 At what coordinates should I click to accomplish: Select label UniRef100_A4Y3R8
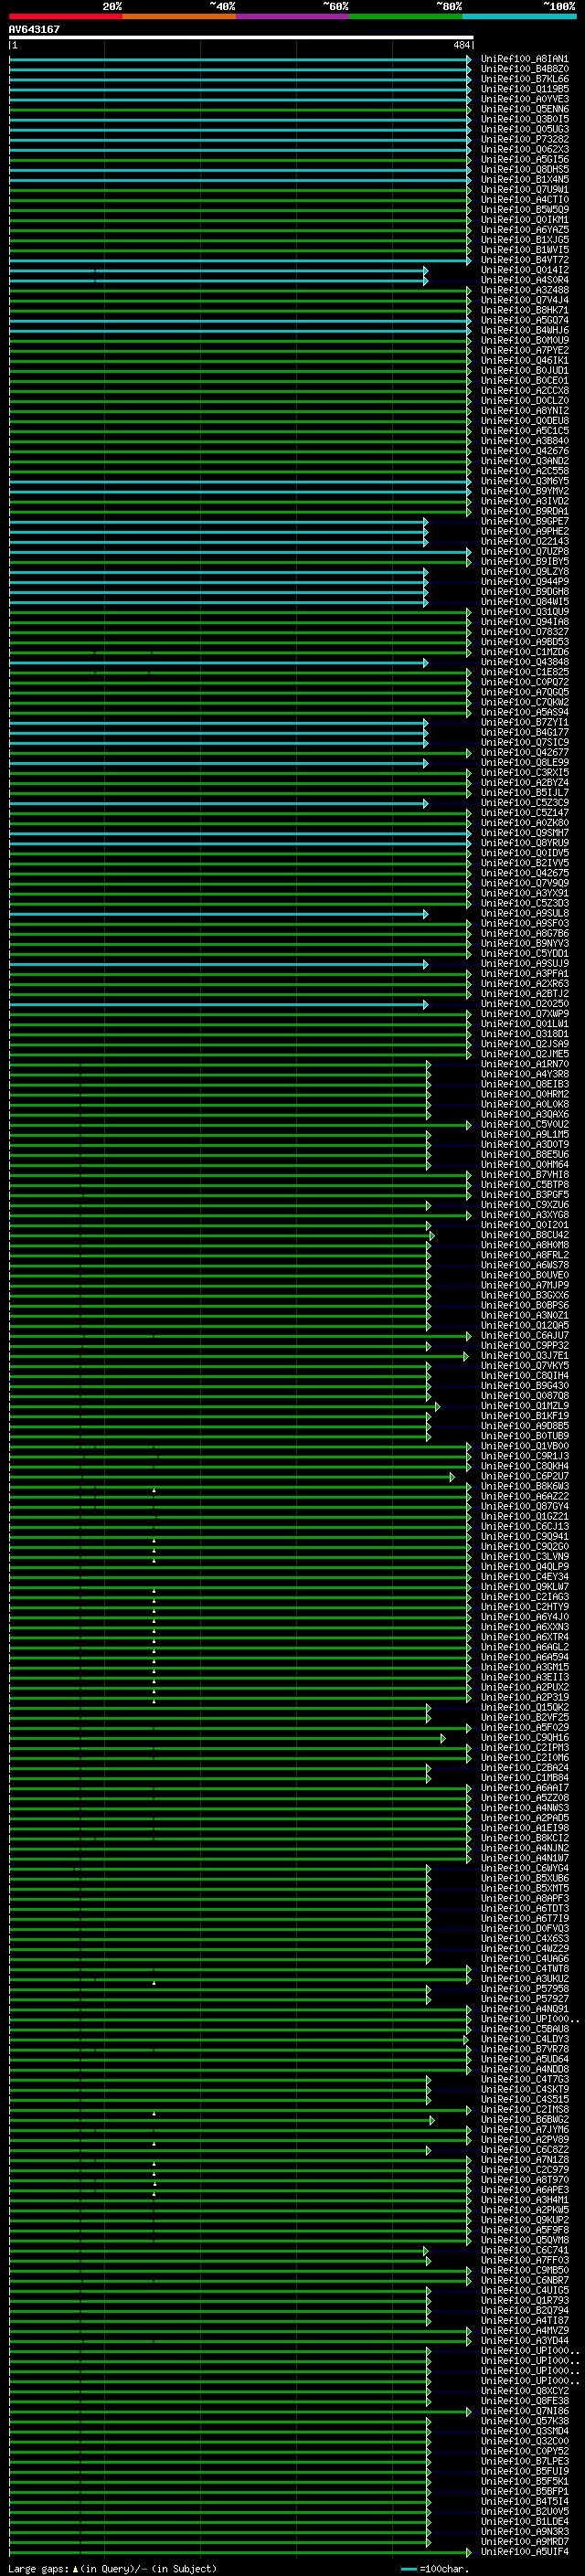pyautogui.click(x=524, y=1074)
